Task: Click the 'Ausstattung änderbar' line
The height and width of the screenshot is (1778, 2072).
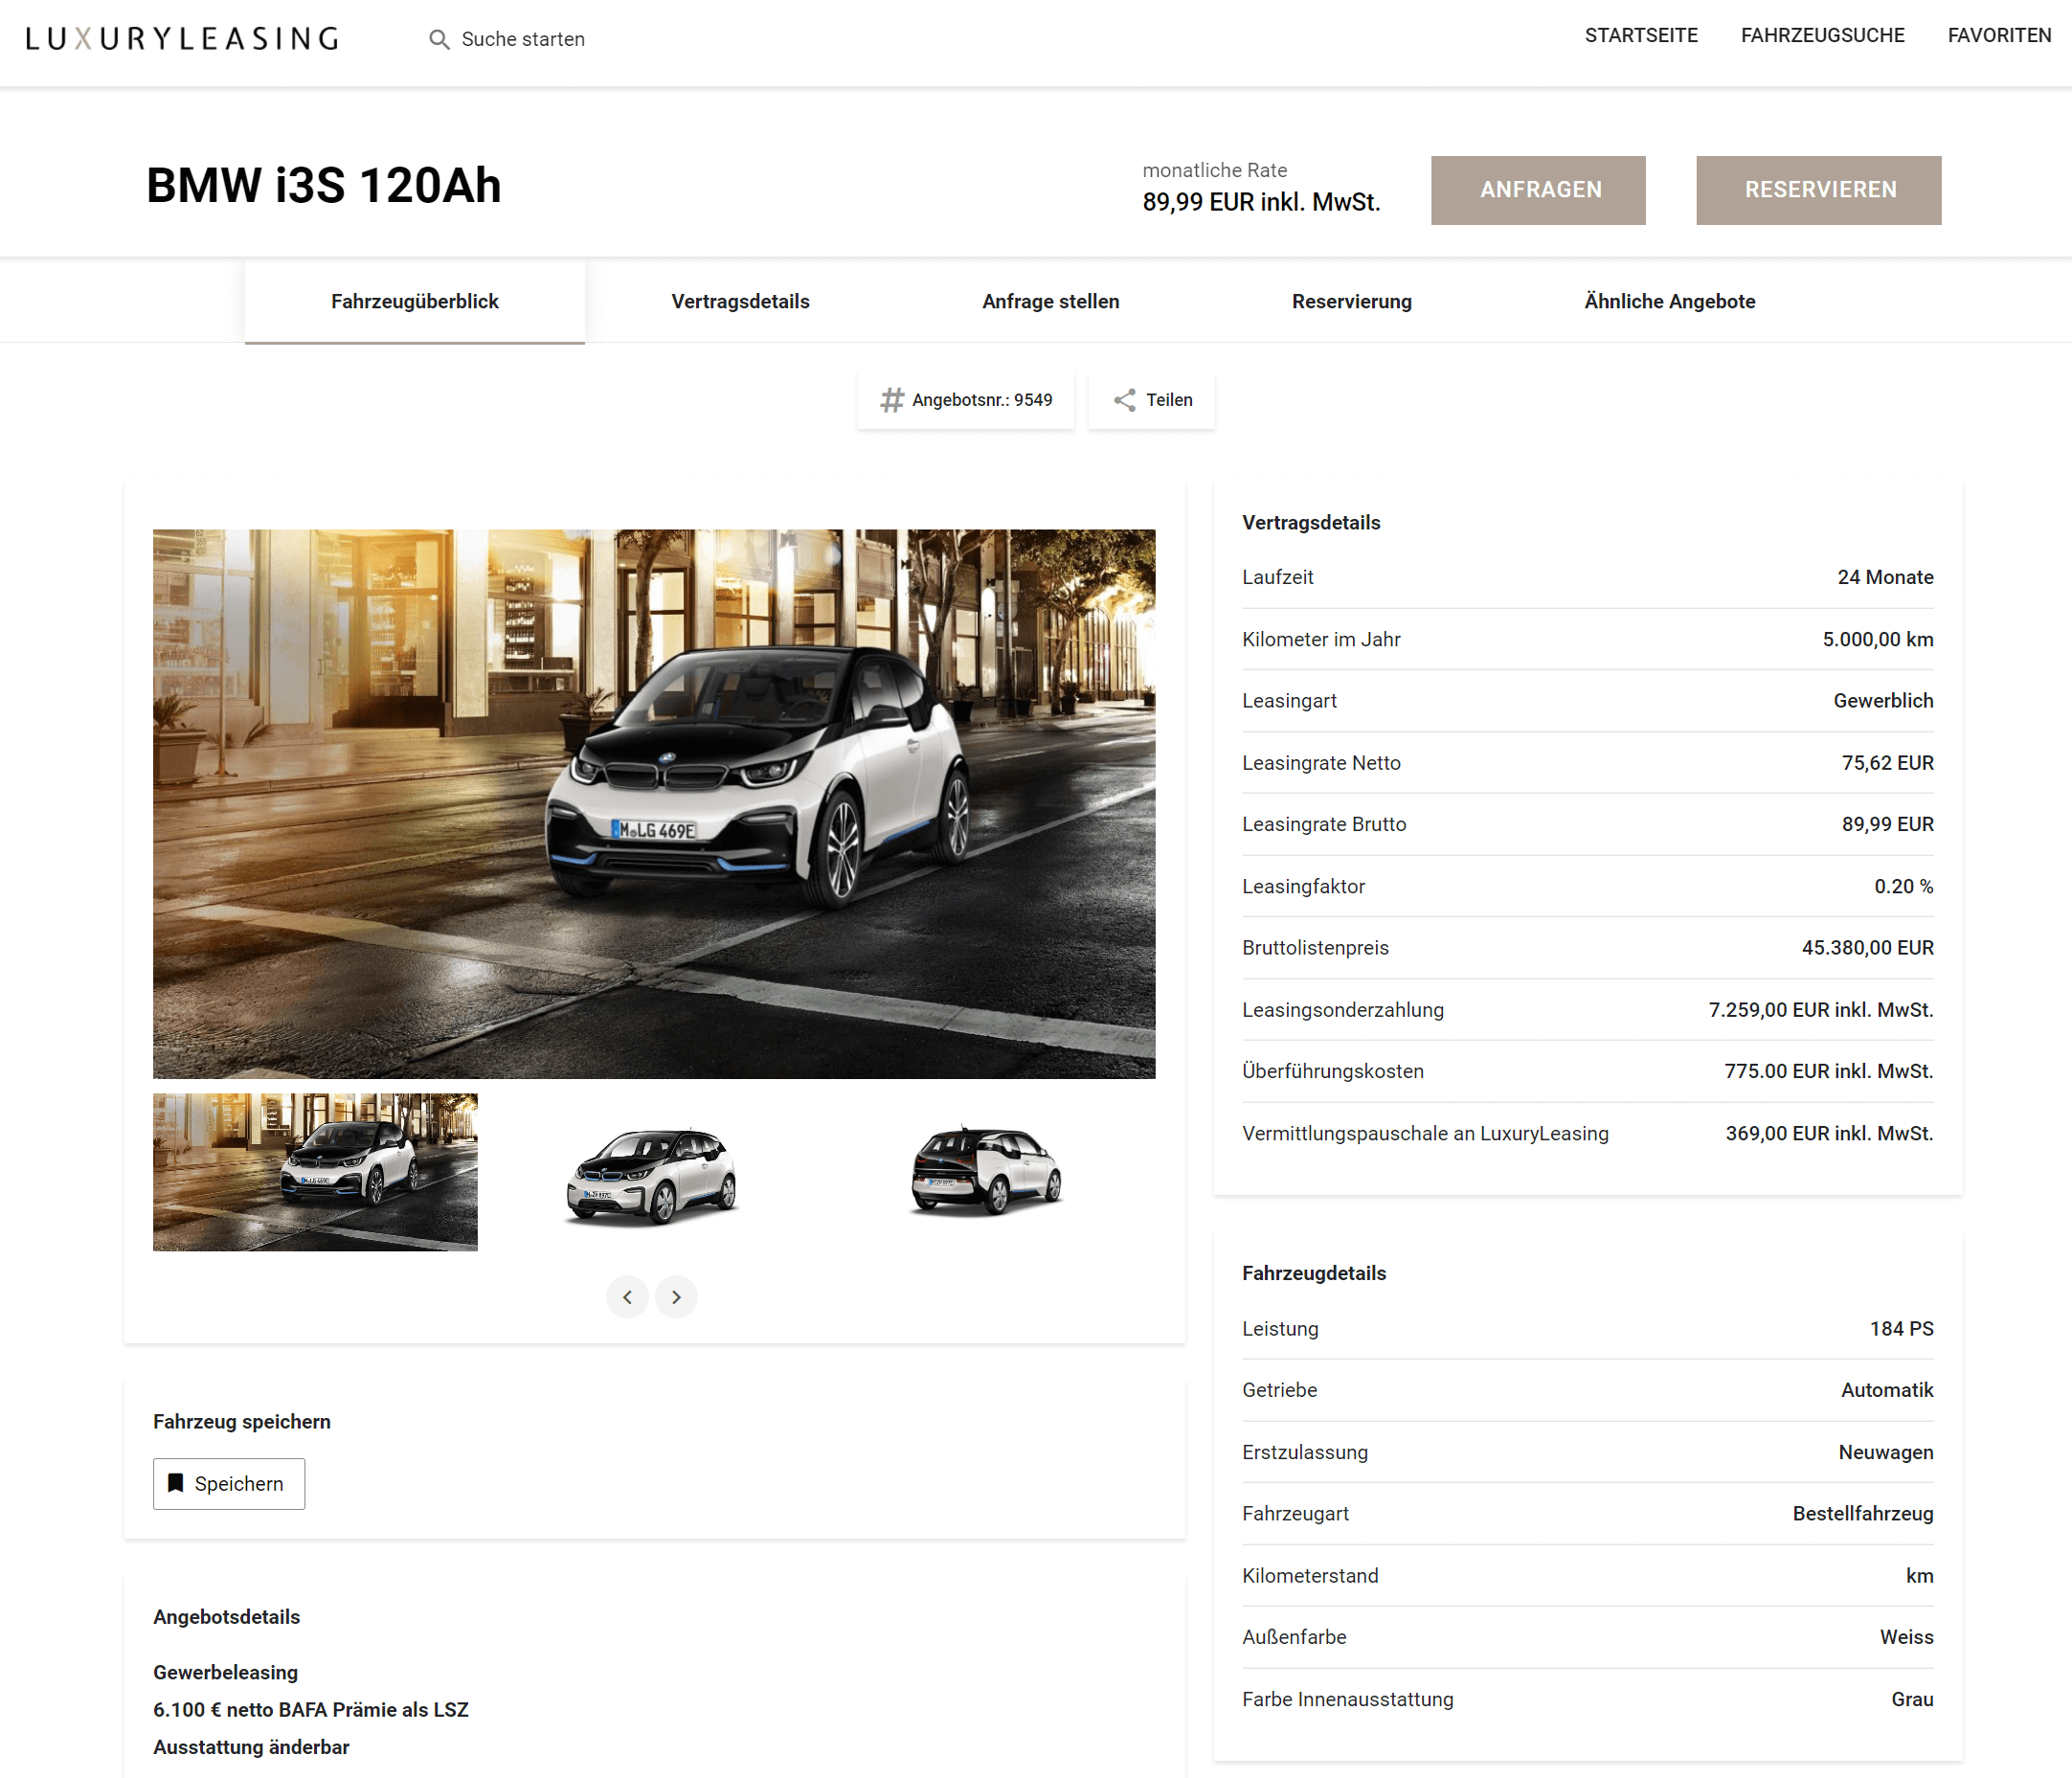Action: click(251, 1747)
